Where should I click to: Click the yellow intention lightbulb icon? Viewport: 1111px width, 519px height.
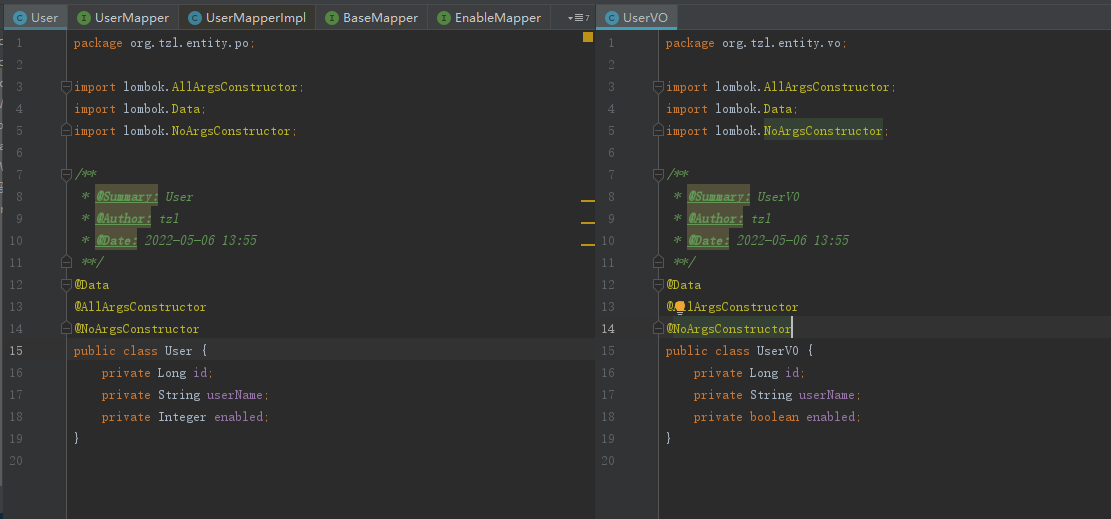coord(679,307)
